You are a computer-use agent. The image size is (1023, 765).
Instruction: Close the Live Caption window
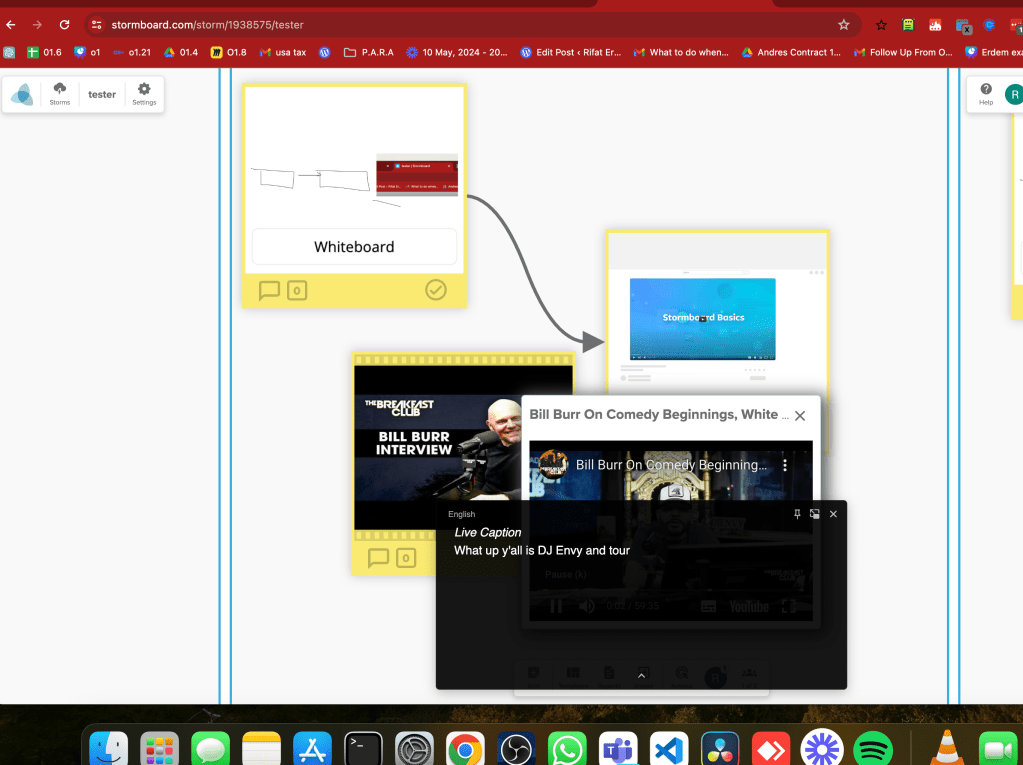833,514
